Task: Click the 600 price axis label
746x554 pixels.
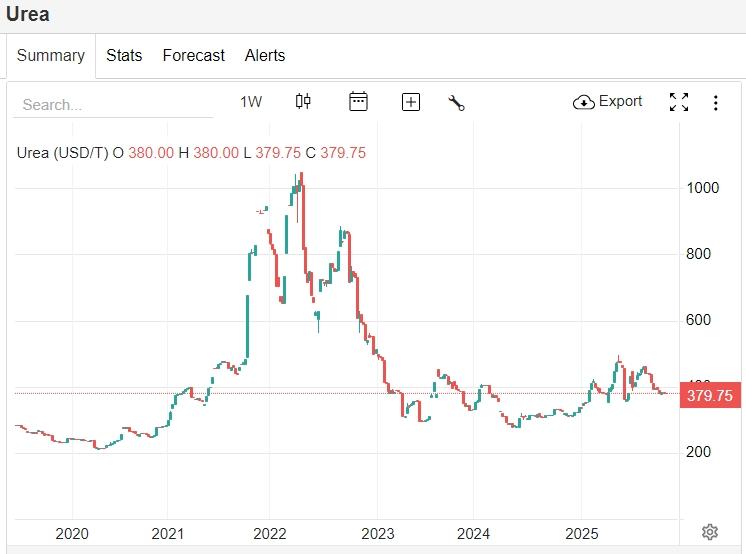Action: point(699,320)
